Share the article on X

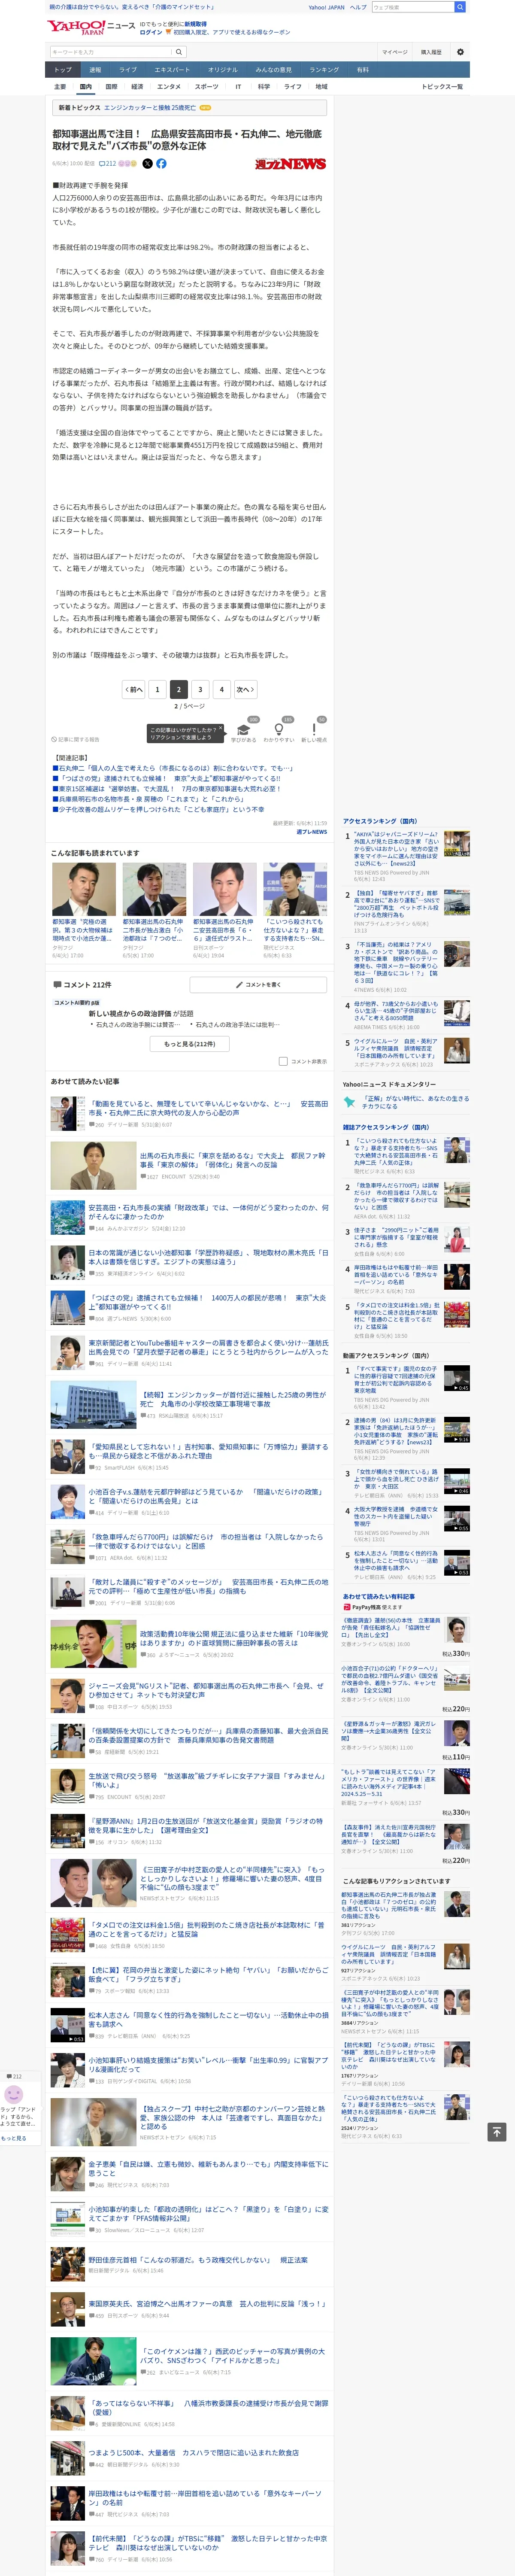147,163
